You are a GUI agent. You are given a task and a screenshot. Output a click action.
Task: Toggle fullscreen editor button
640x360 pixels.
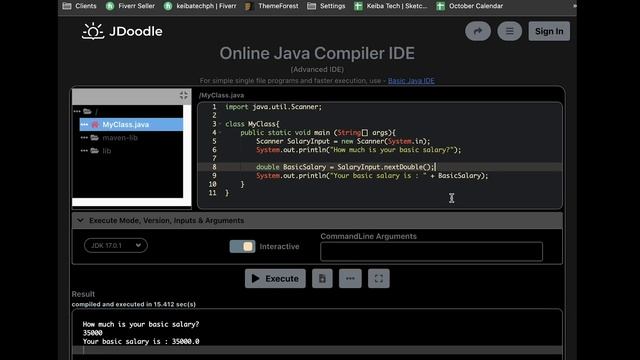379,278
